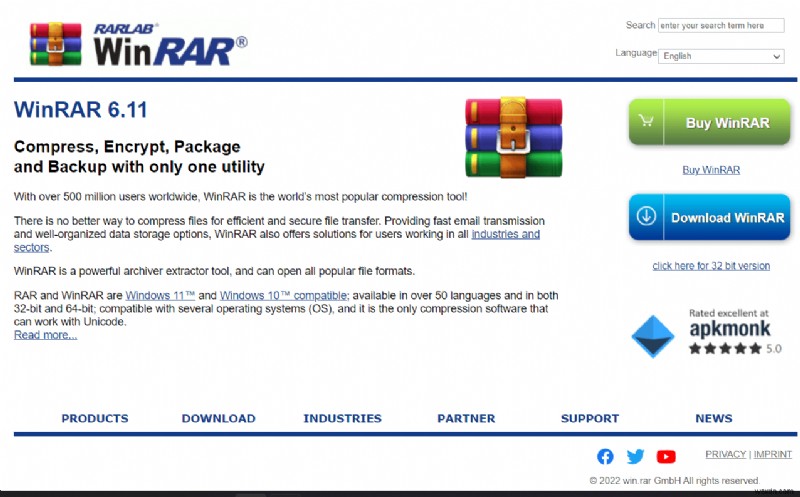Click the five-star rating under apkmonk
This screenshot has height=497, width=800.
[x=725, y=349]
